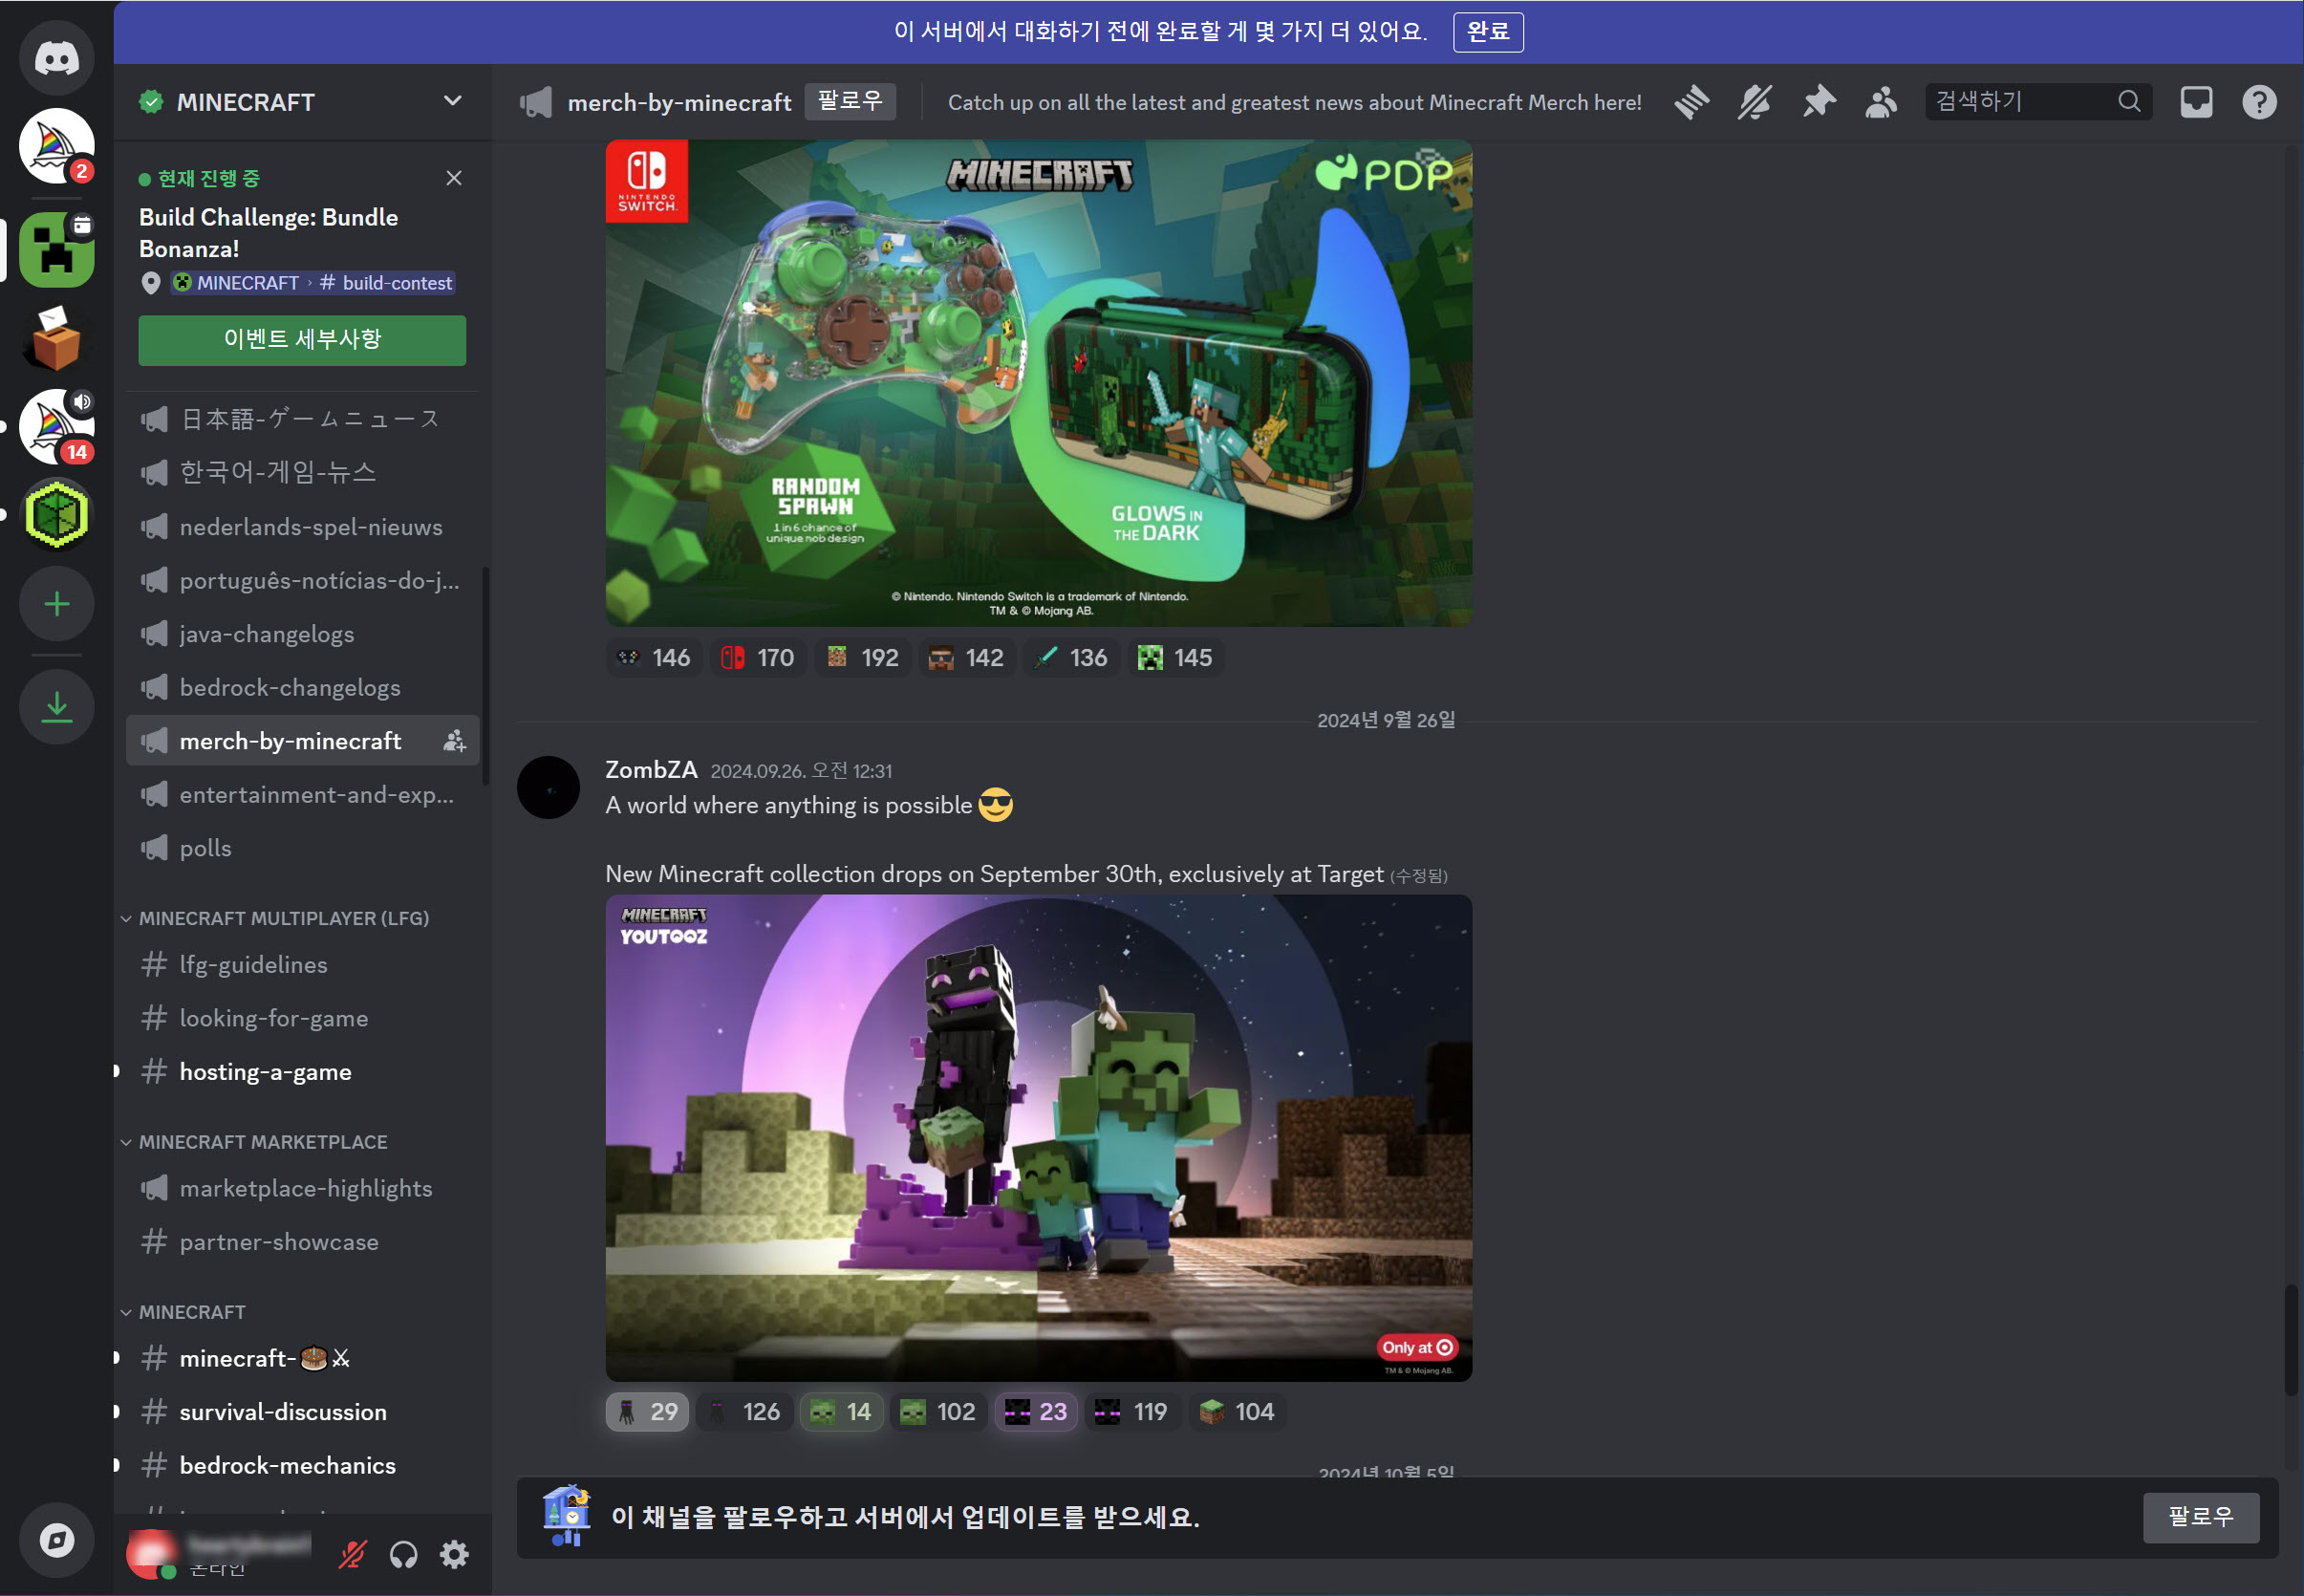The width and height of the screenshot is (2304, 1596).
Task: Open the java-changelogs channel
Action: [x=266, y=634]
